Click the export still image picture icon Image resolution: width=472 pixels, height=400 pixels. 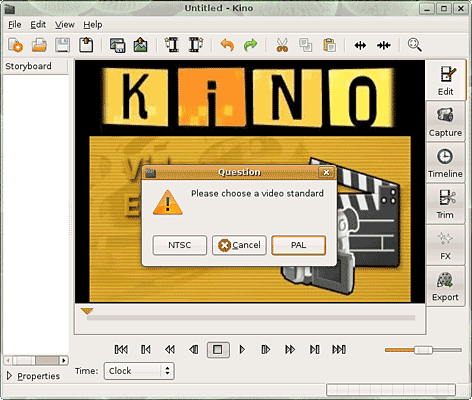click(141, 45)
